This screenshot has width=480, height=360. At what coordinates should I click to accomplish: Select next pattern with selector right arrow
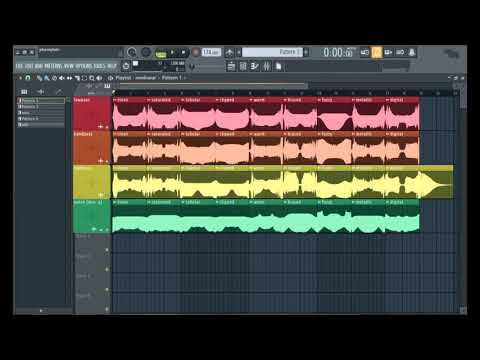point(306,52)
